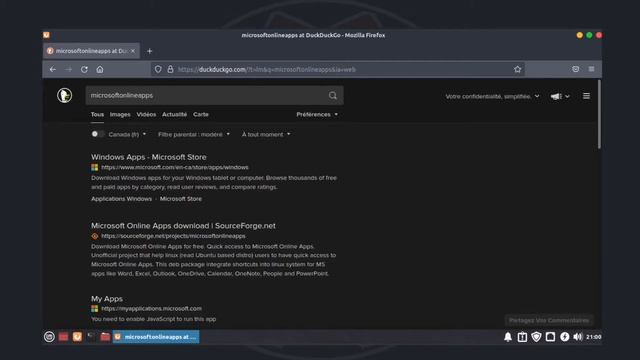The height and width of the screenshot is (360, 640).
Task: Click the Firefox icon in window title bar
Action: click(47, 35)
